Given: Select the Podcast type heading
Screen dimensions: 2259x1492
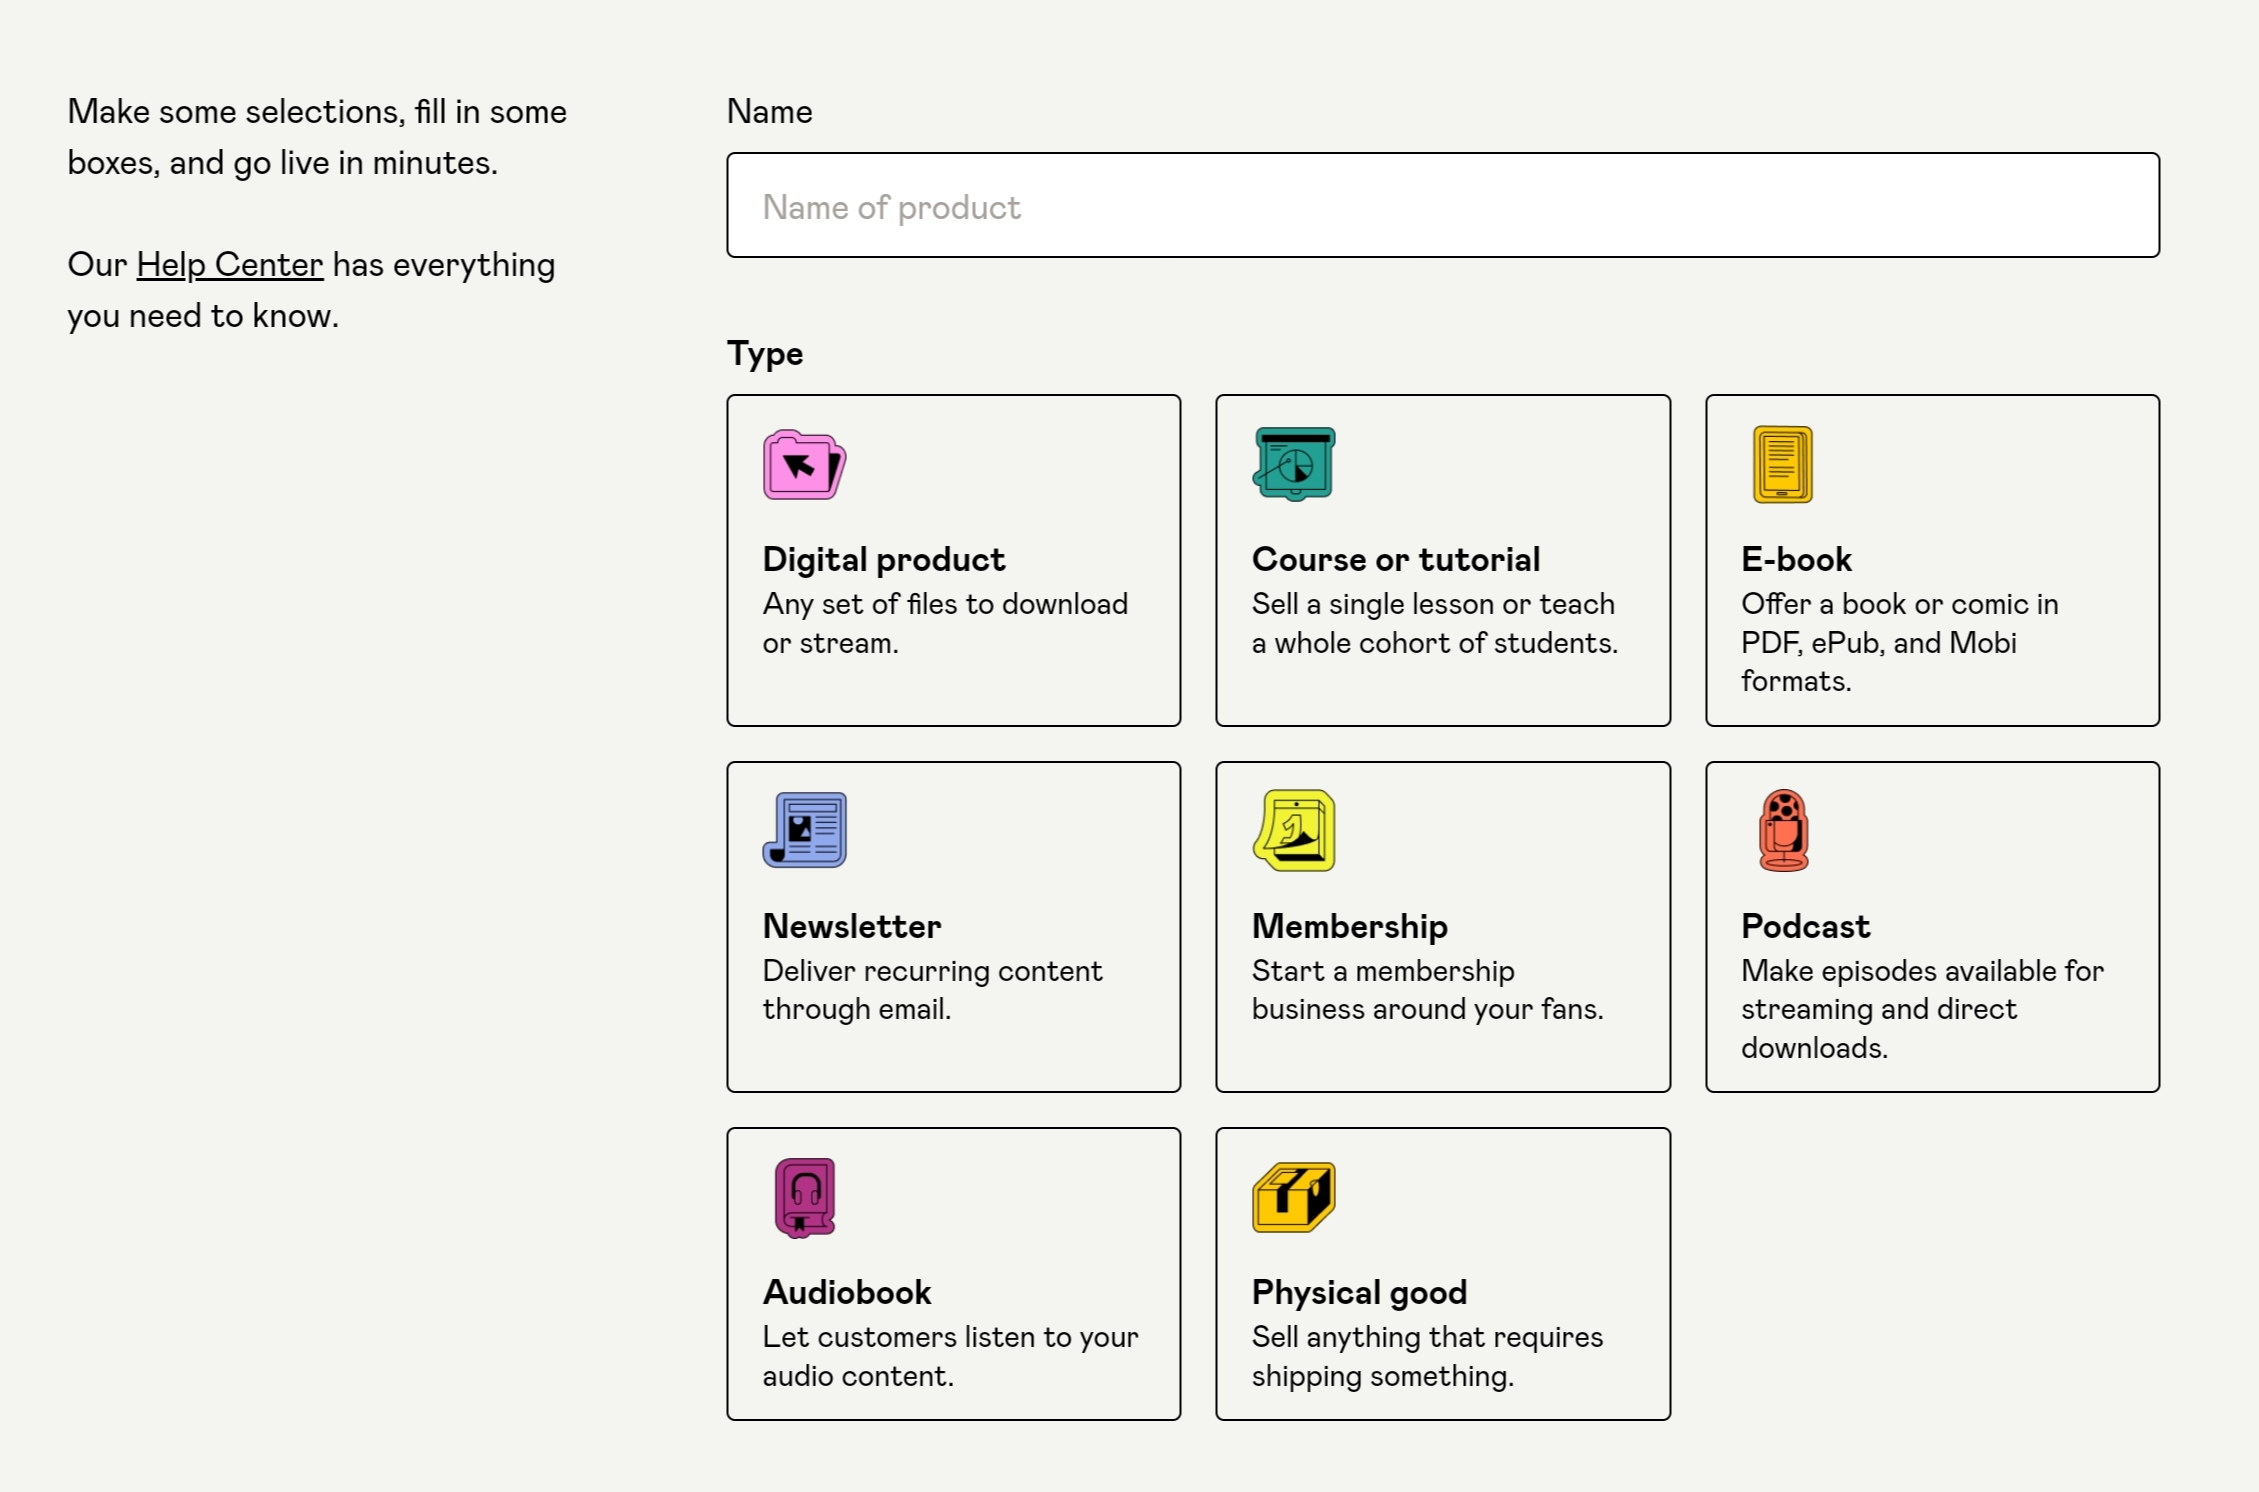Looking at the screenshot, I should (1805, 926).
